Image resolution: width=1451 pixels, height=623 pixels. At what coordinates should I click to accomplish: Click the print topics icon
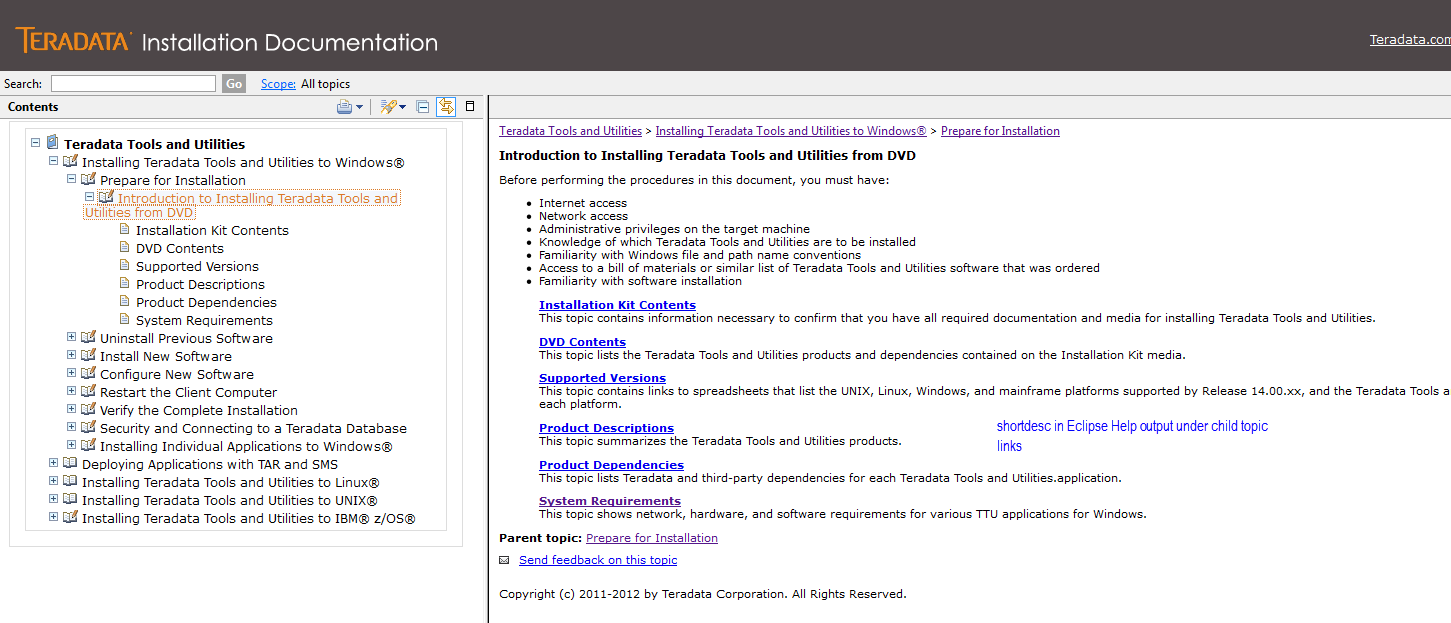coord(344,107)
